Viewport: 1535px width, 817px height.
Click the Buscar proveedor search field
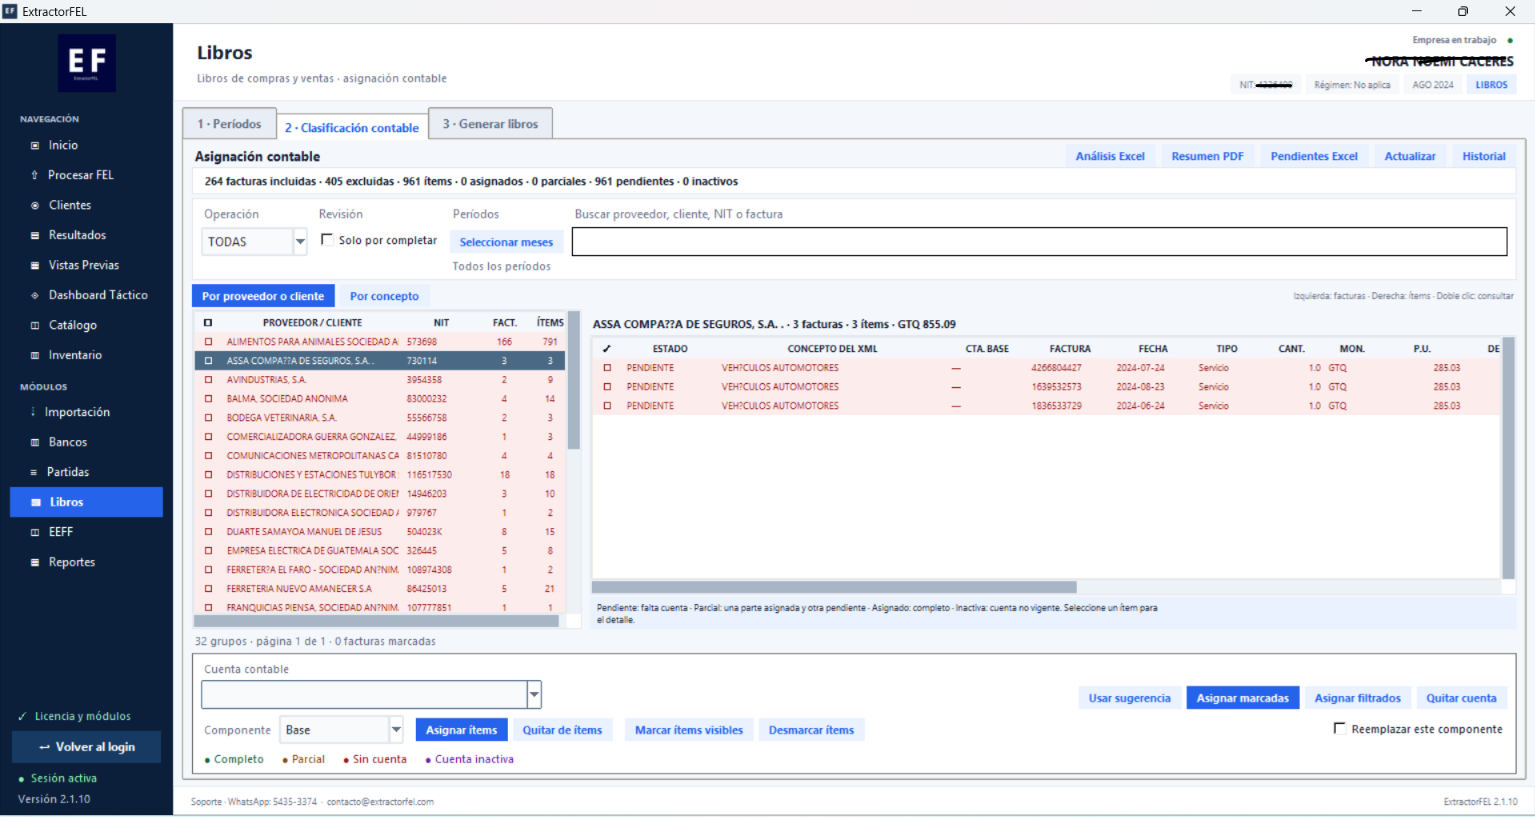coord(1039,241)
